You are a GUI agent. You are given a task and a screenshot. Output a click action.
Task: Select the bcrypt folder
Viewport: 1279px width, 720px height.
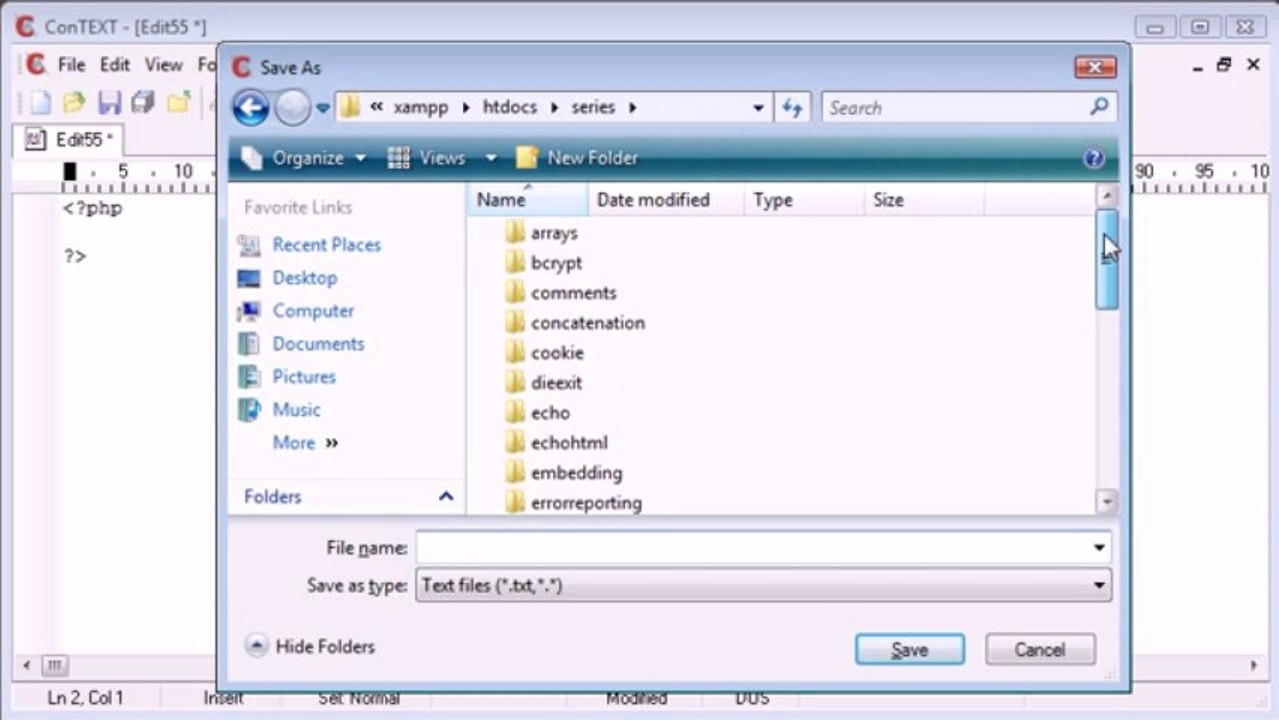(543, 263)
